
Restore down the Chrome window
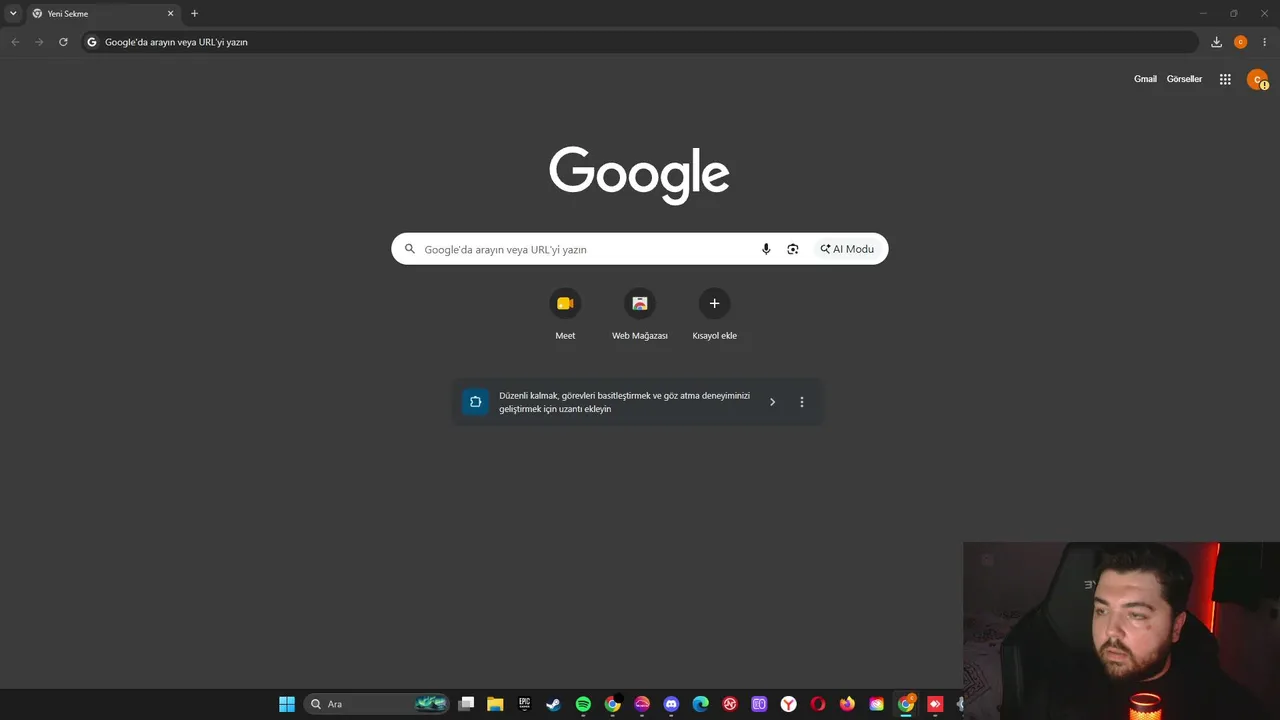1233,14
